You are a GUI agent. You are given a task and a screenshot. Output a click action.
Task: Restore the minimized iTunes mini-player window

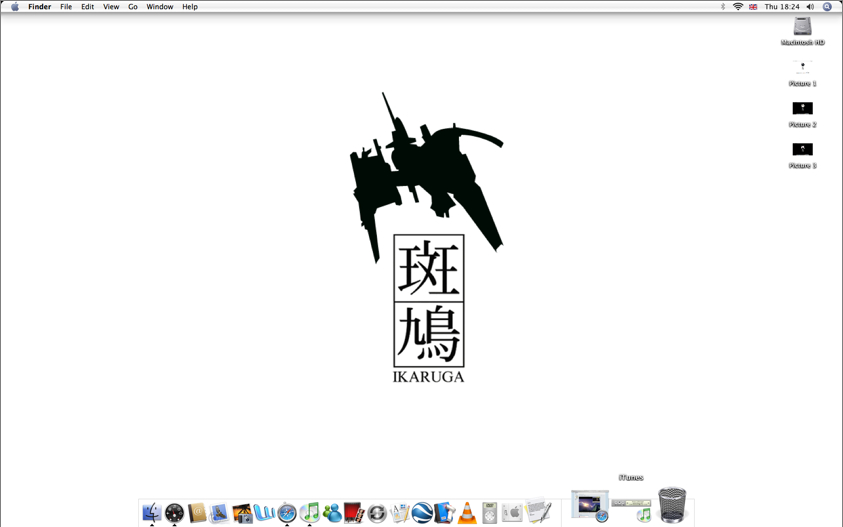click(632, 509)
